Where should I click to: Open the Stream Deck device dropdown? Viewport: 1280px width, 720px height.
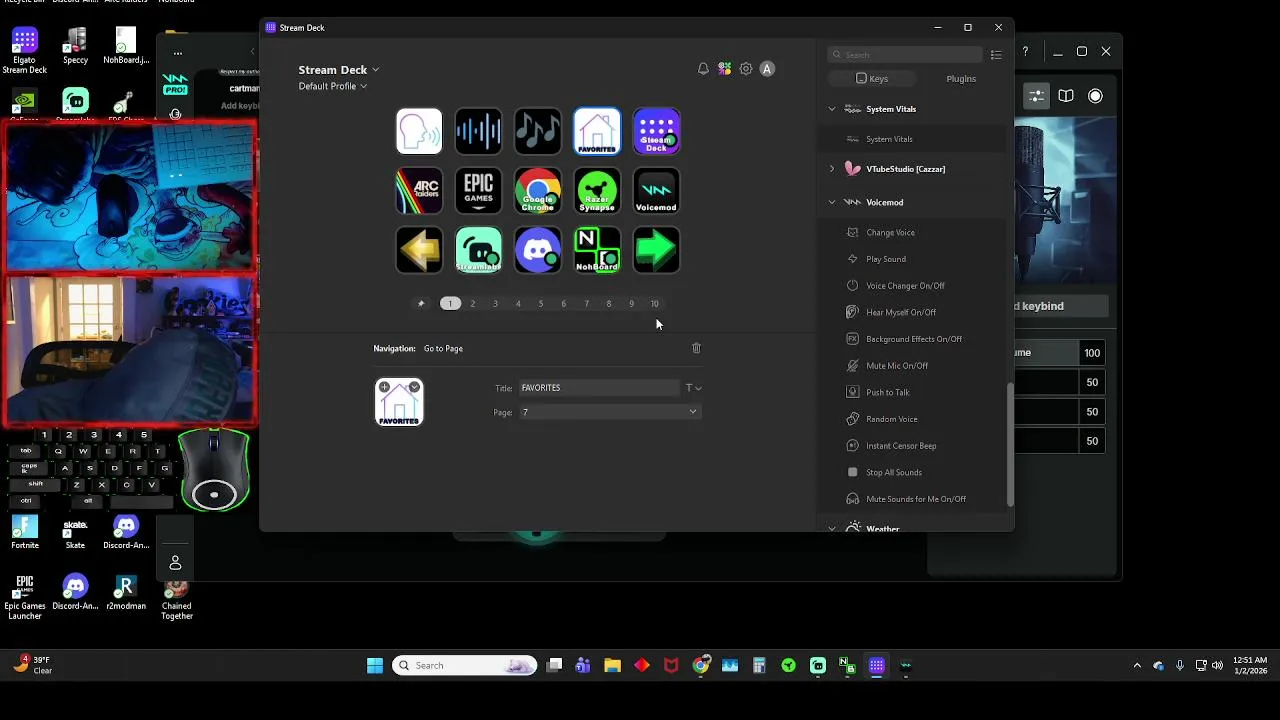tap(339, 70)
